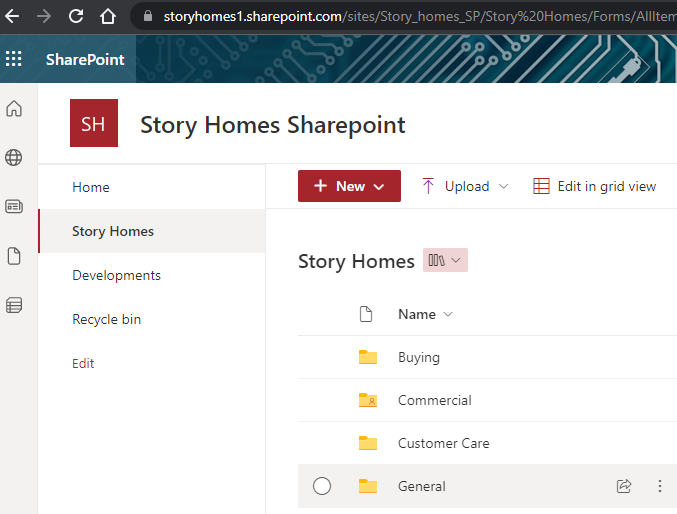677x514 pixels.
Task: Click the plus icon on New button
Action: (320, 186)
